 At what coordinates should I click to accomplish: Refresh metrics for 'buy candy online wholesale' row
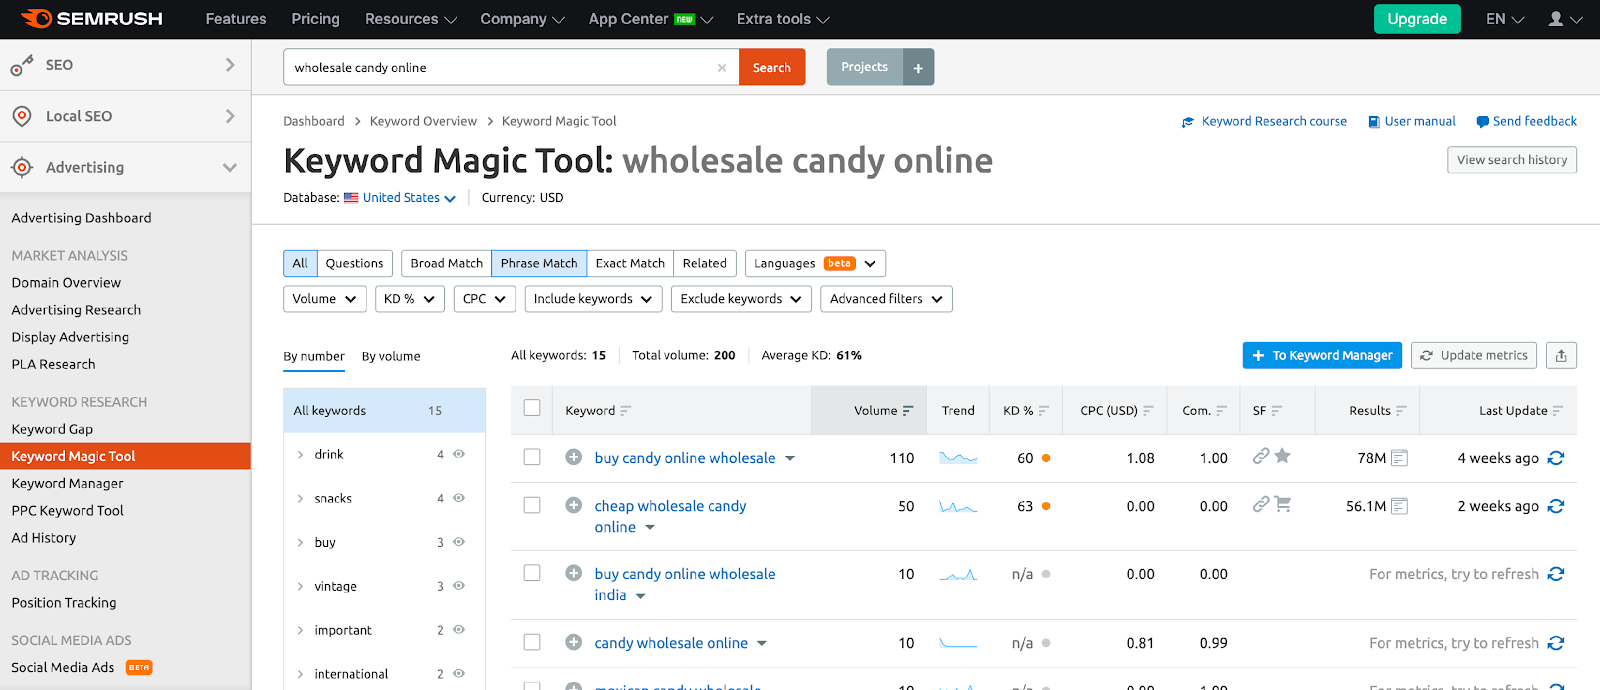point(1556,458)
